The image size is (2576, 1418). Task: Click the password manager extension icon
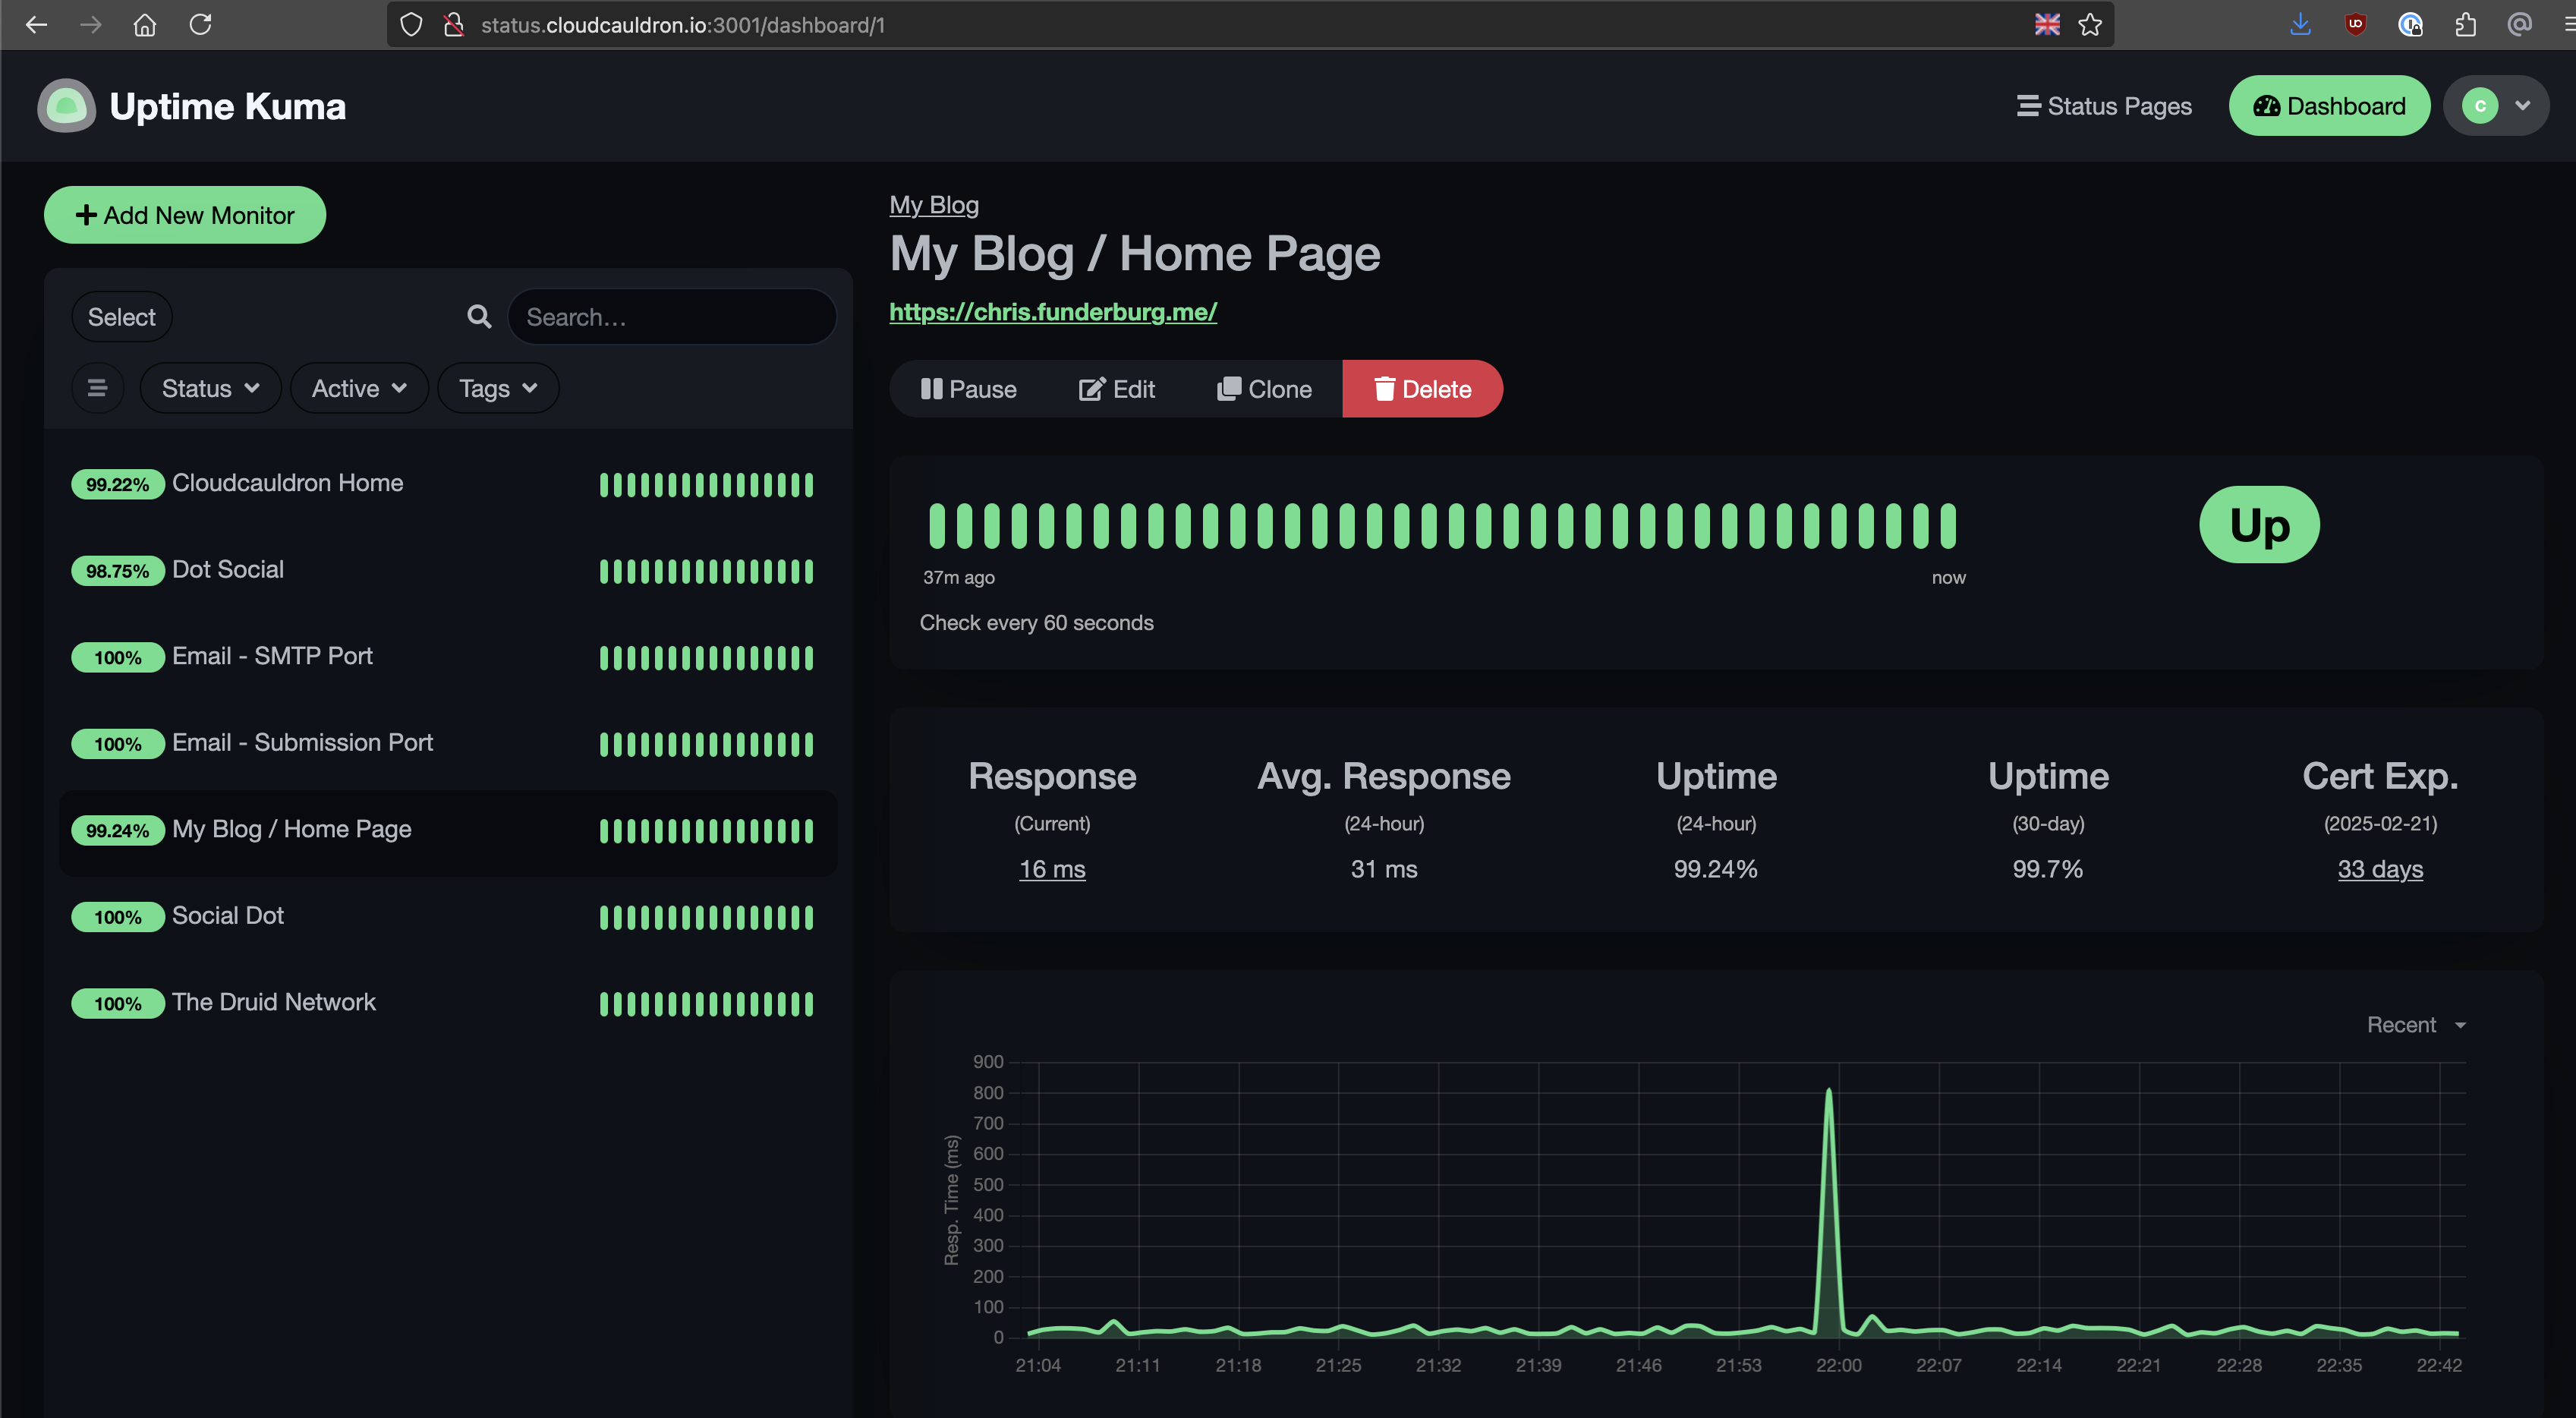pos(2410,24)
